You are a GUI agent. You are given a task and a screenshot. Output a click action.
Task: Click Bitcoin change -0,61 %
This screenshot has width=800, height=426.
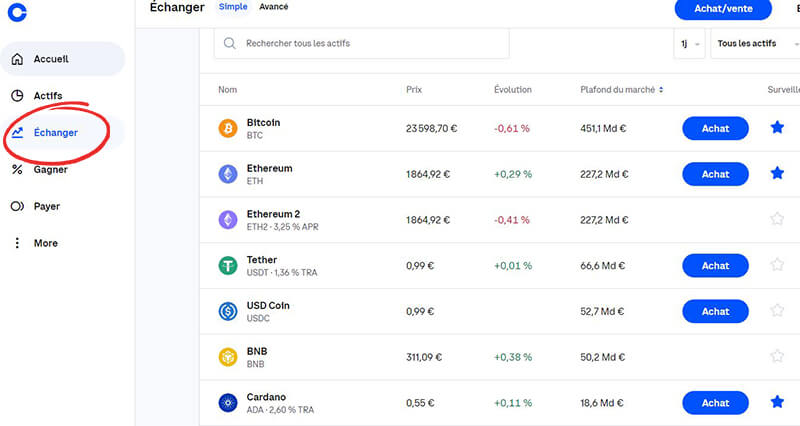512,129
